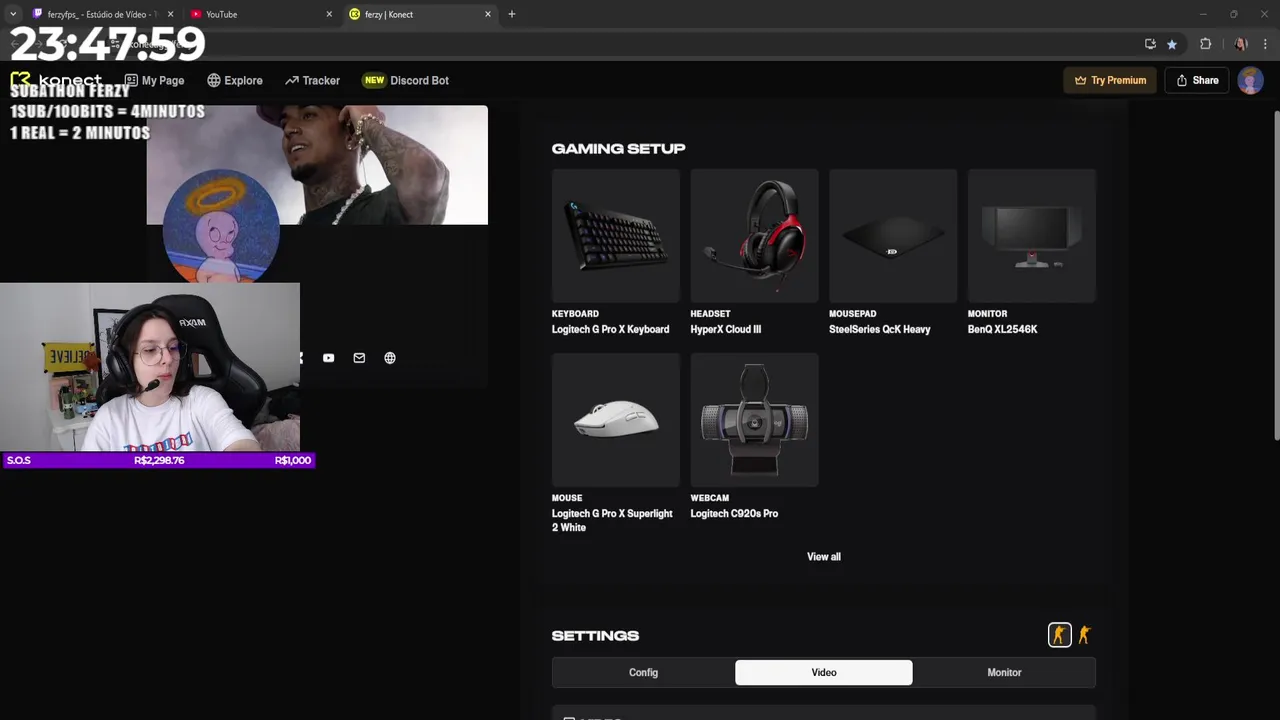Click the SteelSeries QcK Heavy name
The width and height of the screenshot is (1280, 720).
coord(879,329)
